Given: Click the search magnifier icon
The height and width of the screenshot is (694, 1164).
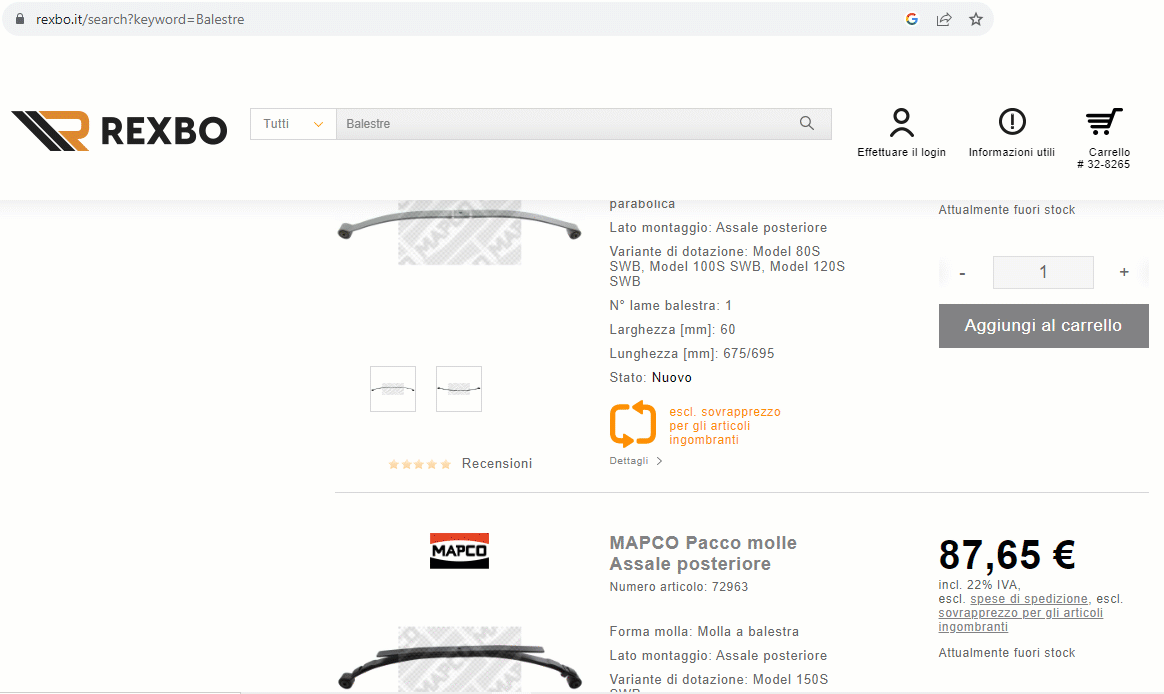Looking at the screenshot, I should coord(807,123).
